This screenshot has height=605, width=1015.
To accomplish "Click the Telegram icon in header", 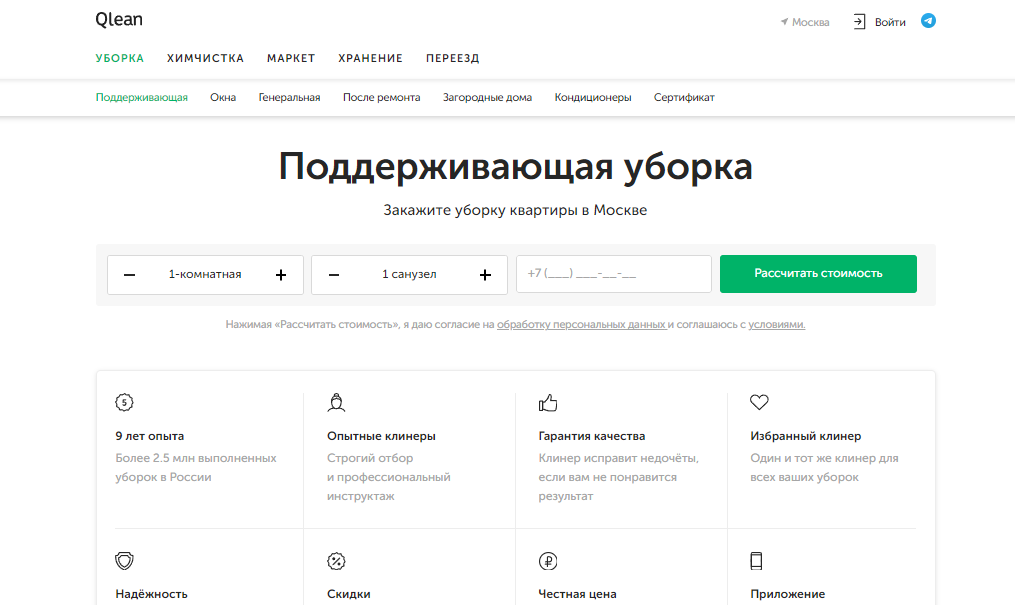I will (x=928, y=21).
